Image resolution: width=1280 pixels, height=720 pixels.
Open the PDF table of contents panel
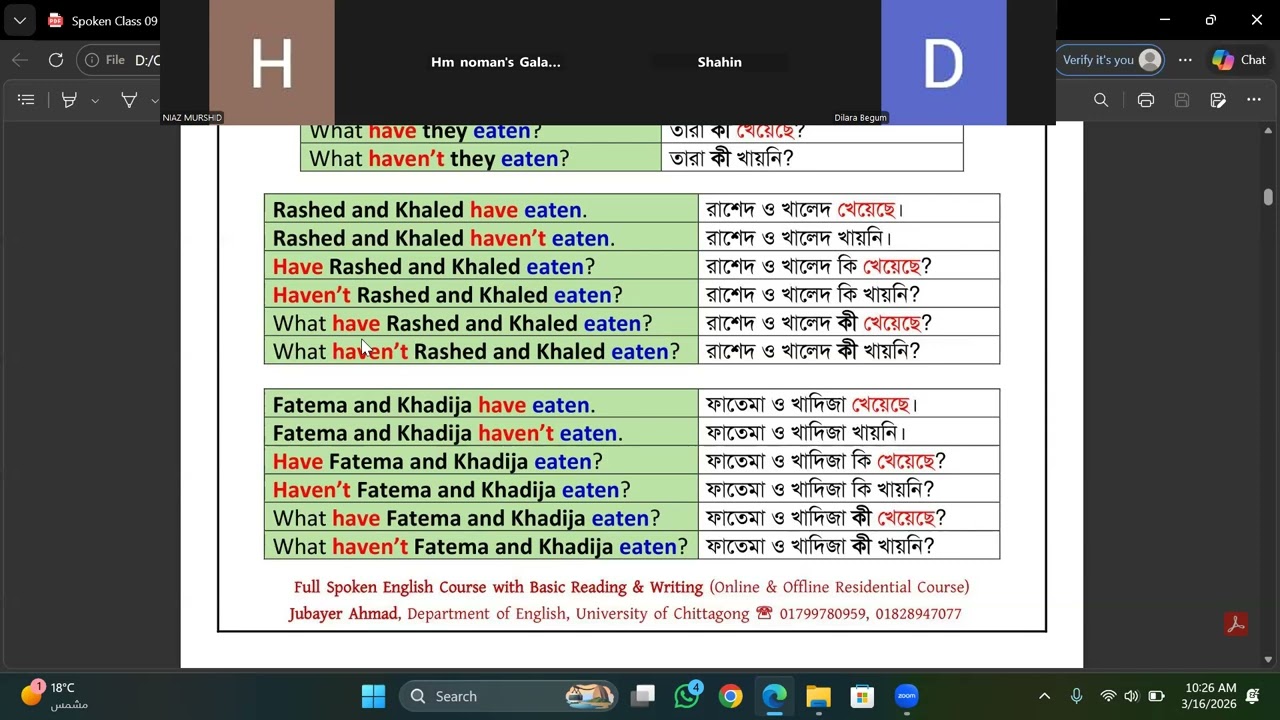pos(27,100)
